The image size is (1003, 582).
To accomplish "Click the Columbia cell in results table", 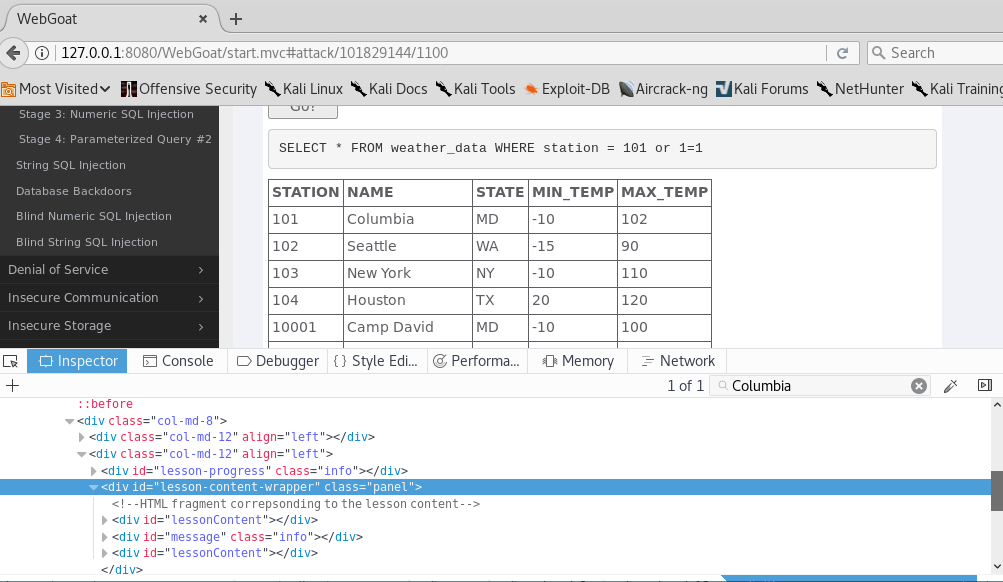I will click(407, 219).
